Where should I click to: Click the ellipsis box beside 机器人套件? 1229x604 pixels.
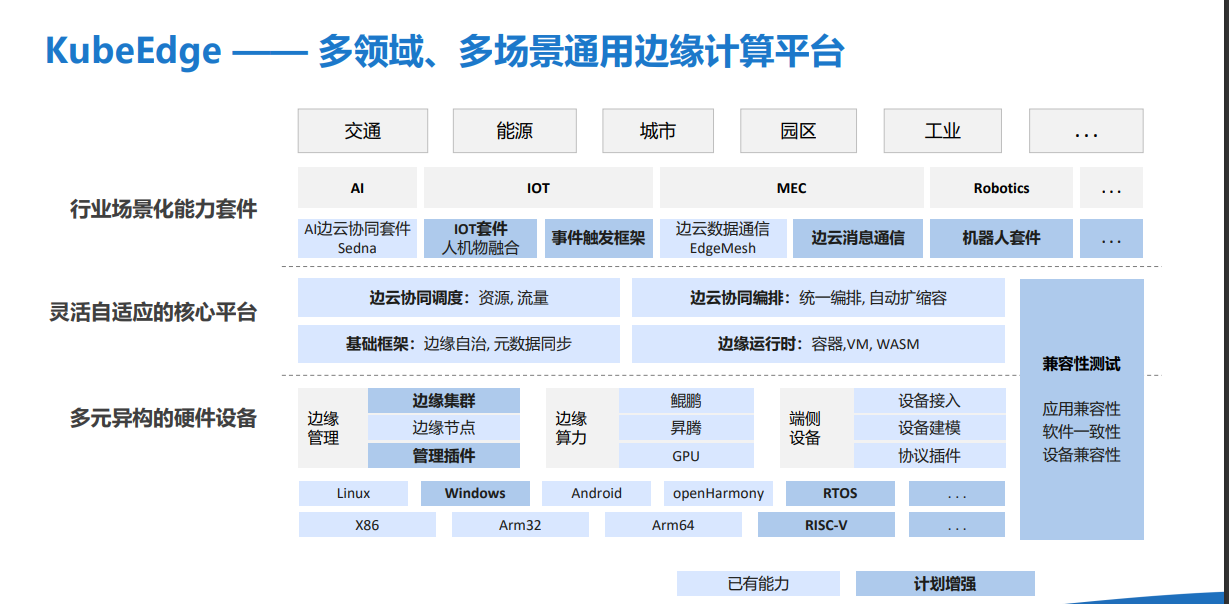(1111, 238)
